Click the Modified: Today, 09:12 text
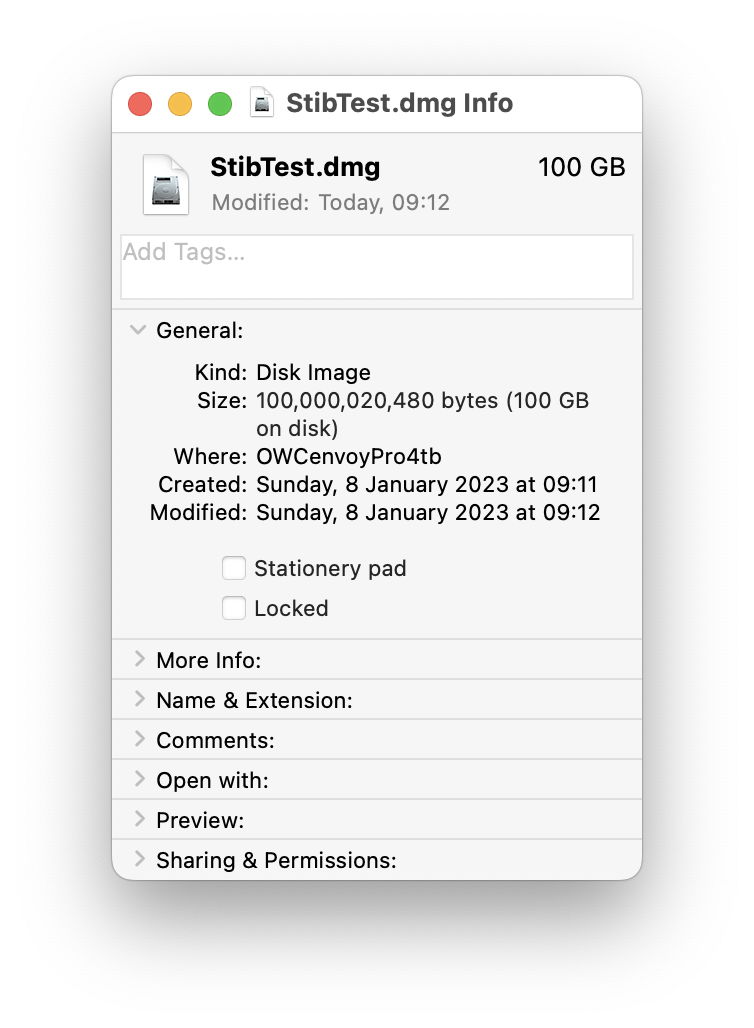The image size is (754, 1028). [x=332, y=202]
